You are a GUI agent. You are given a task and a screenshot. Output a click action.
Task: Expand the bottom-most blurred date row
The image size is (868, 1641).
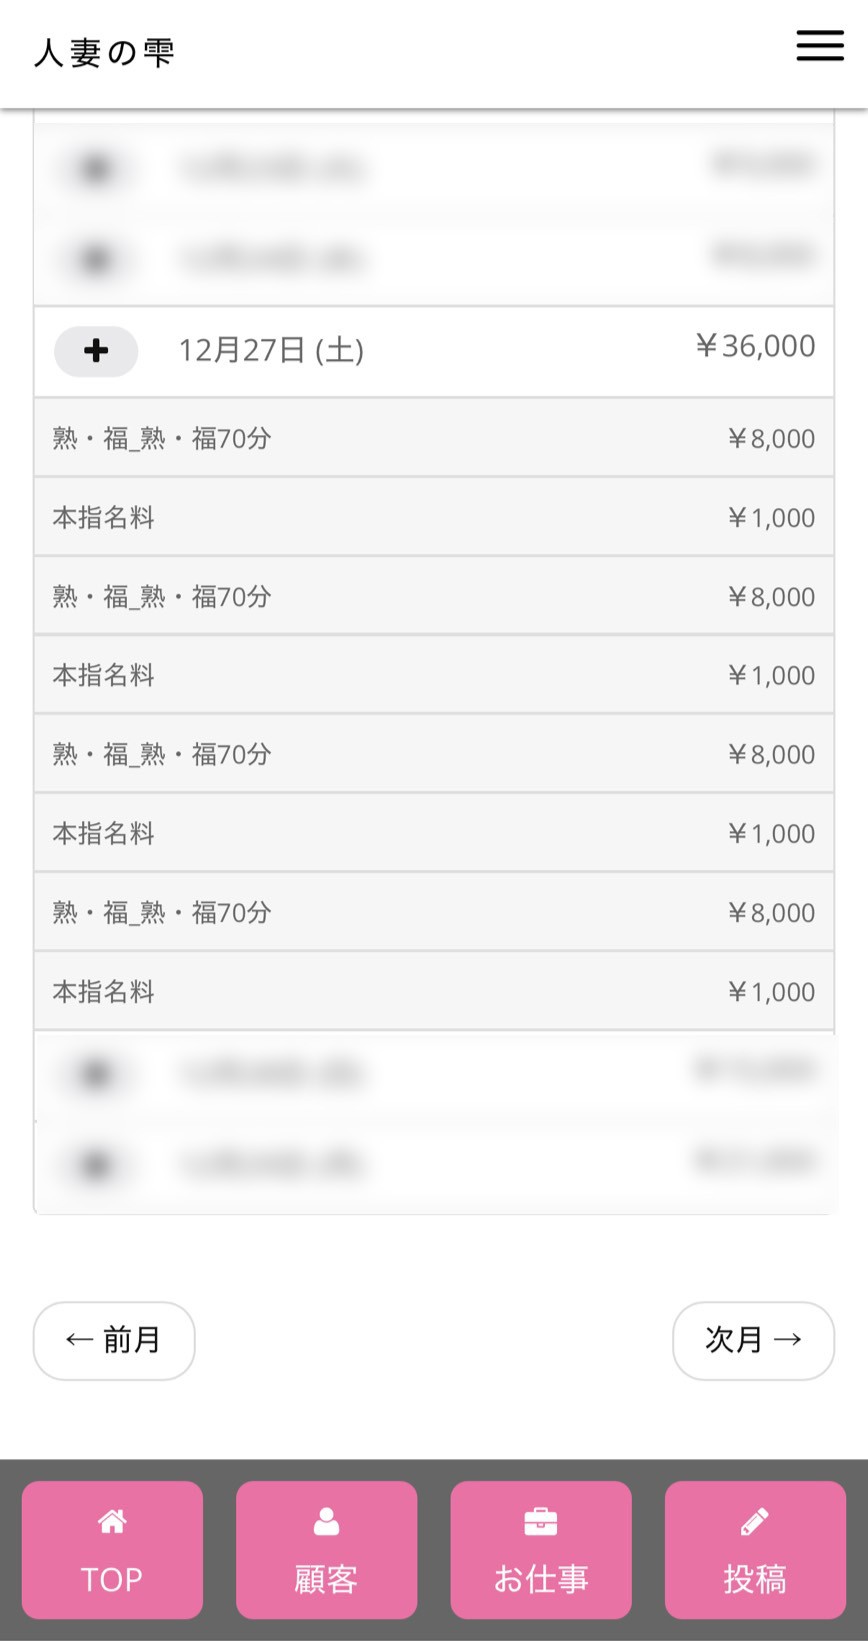click(96, 1165)
